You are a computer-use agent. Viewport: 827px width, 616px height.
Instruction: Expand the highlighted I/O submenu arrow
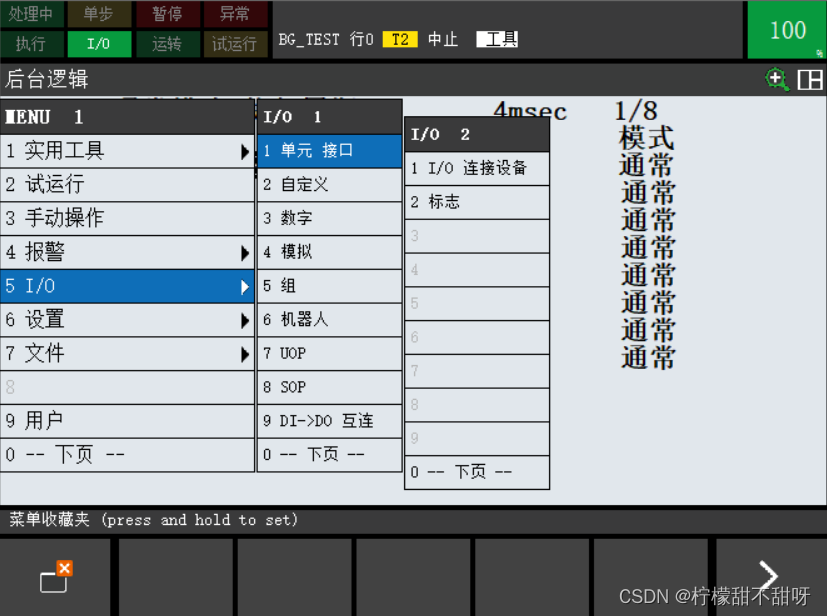click(x=245, y=287)
